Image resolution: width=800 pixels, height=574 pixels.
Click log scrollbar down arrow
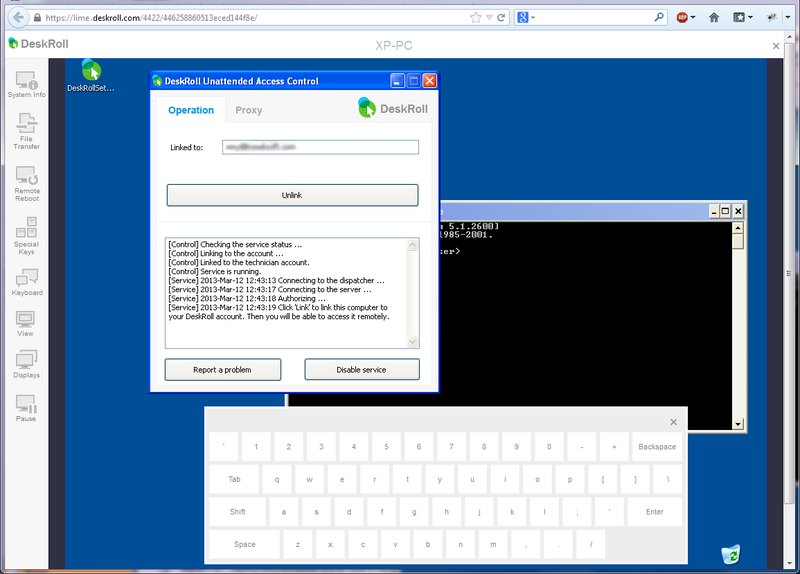[413, 342]
